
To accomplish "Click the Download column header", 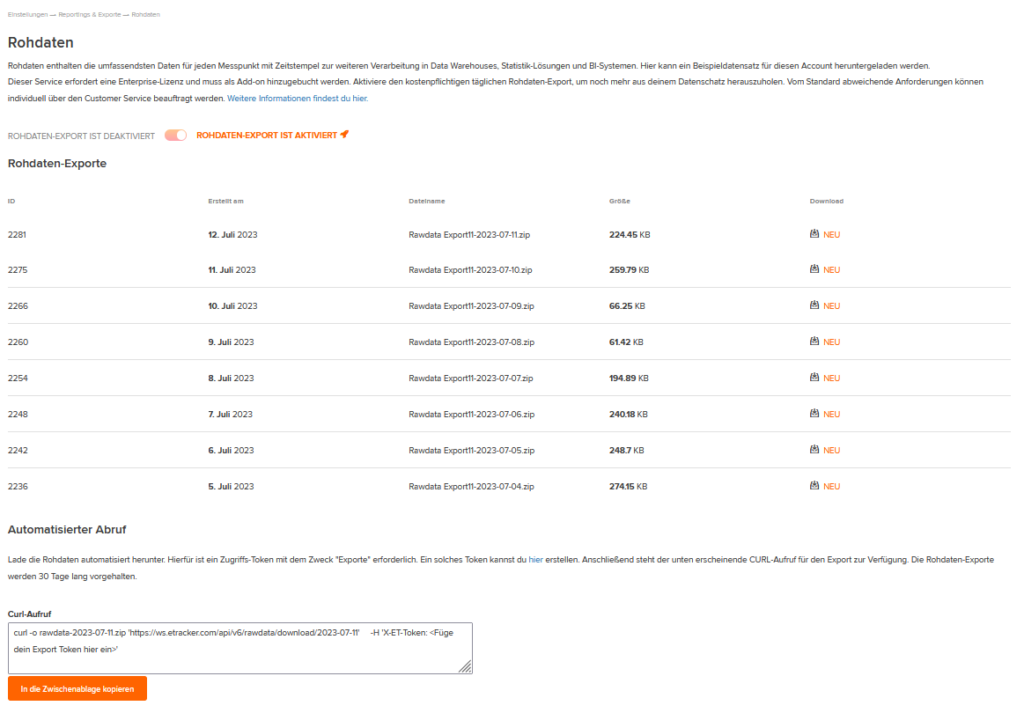I will coord(826,201).
